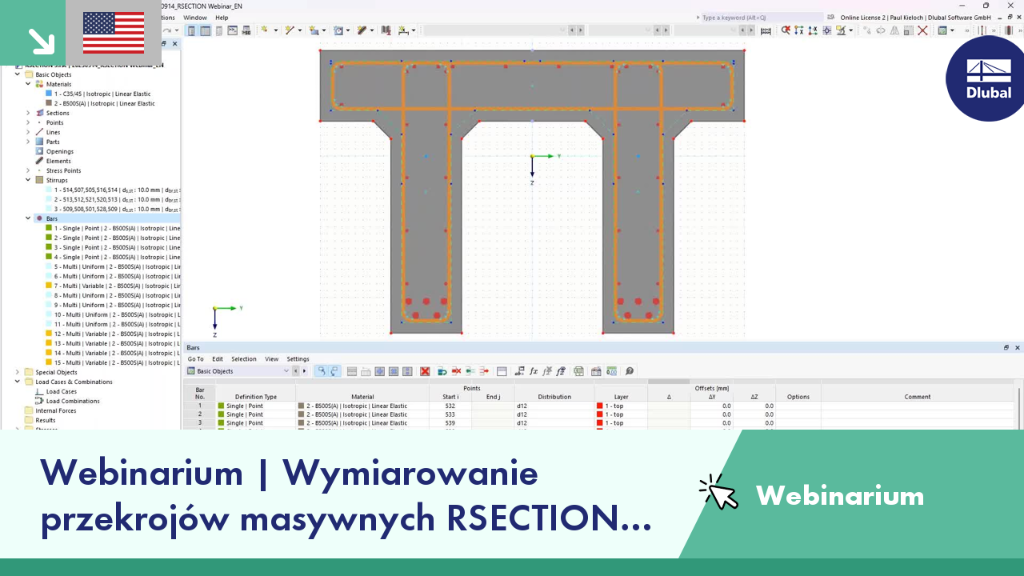Image resolution: width=1024 pixels, height=576 pixels.
Task: Open the Window menu
Action: (195, 18)
